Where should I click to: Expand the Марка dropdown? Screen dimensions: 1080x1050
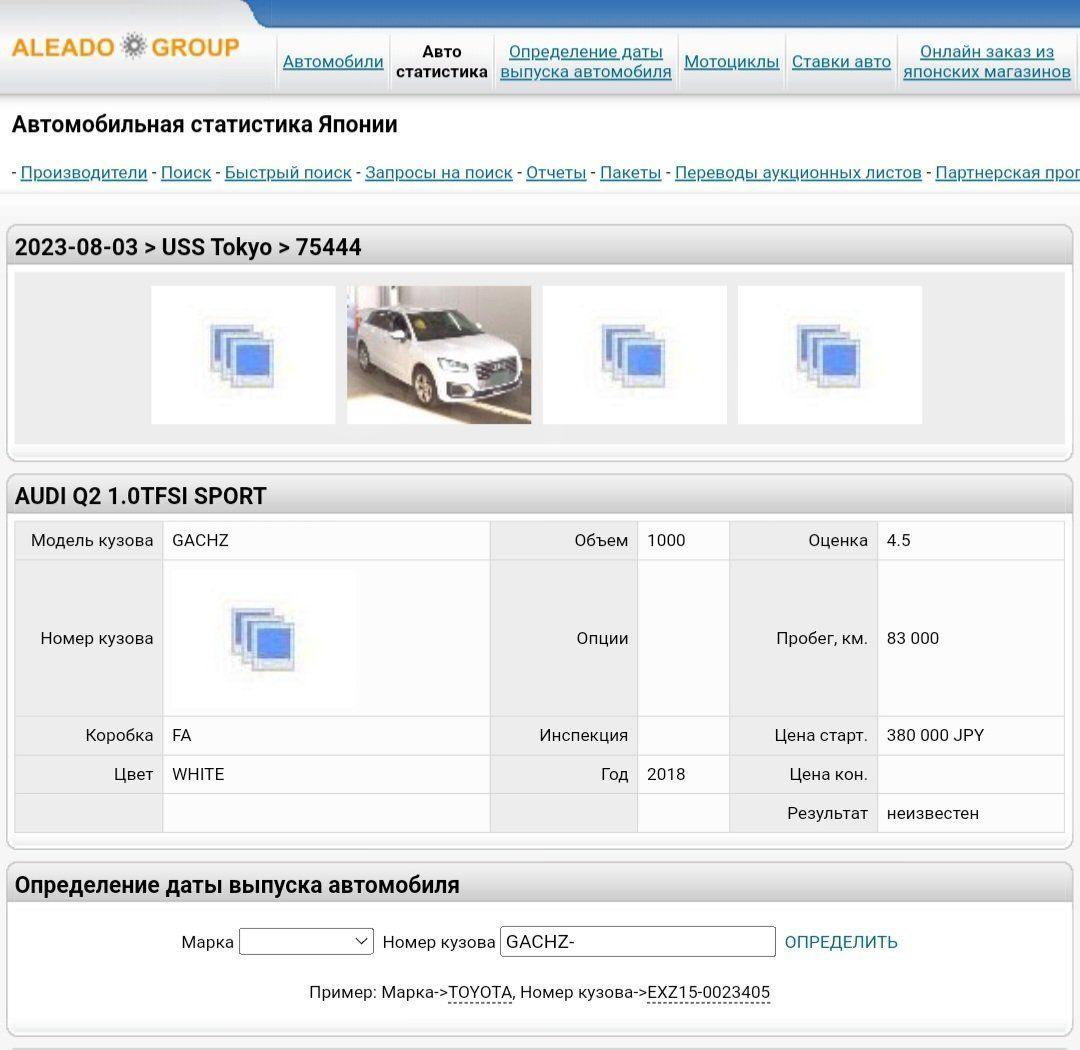point(306,941)
